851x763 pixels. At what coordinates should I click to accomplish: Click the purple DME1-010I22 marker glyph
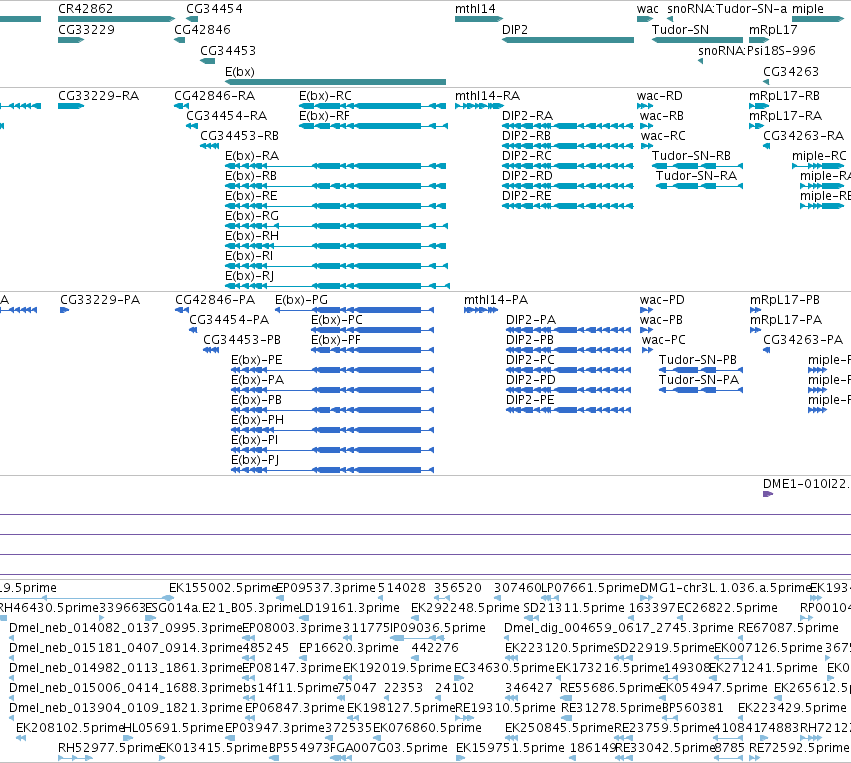coord(768,494)
